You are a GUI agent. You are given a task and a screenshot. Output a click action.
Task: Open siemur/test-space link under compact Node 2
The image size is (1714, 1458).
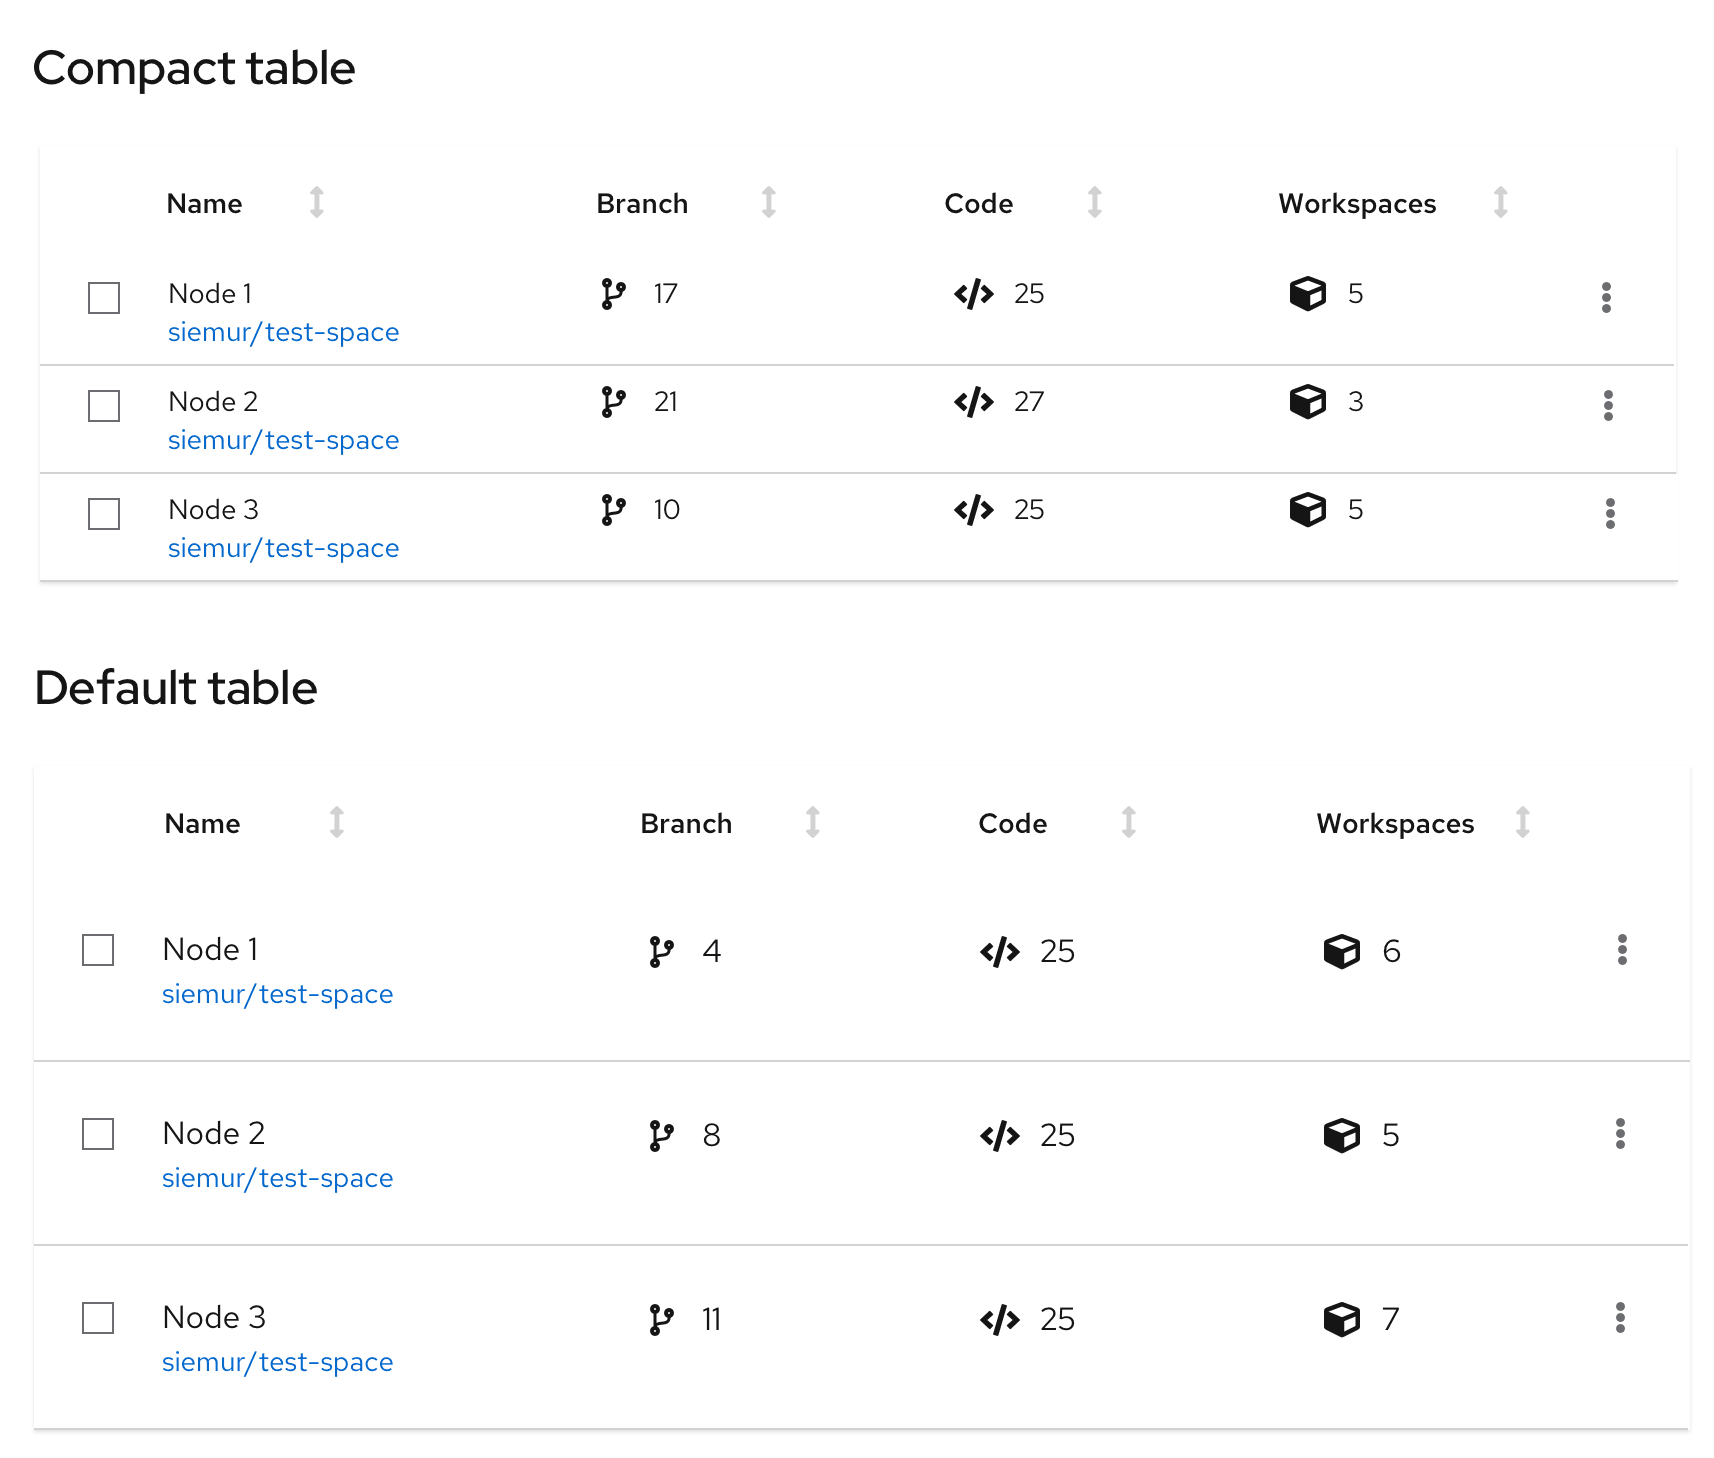(283, 440)
